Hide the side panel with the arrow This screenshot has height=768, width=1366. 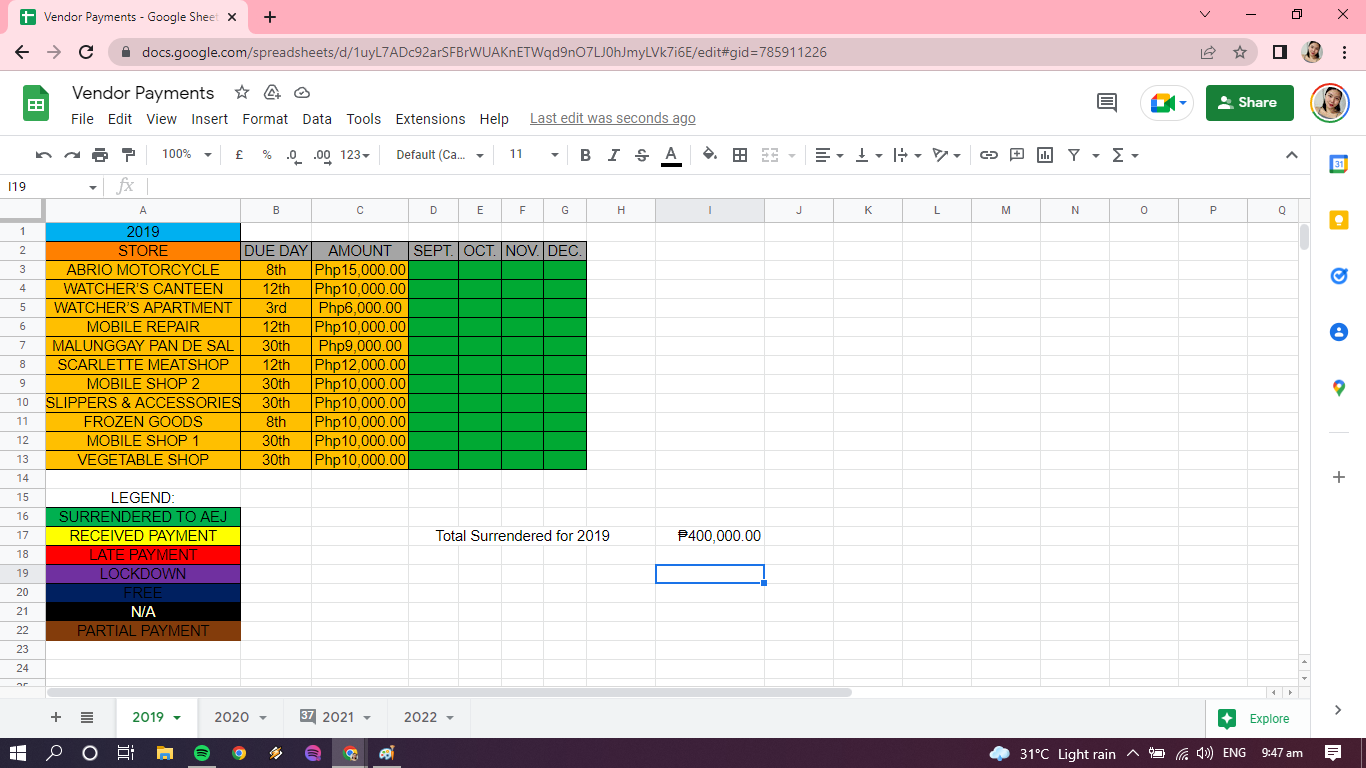coord(1339,710)
